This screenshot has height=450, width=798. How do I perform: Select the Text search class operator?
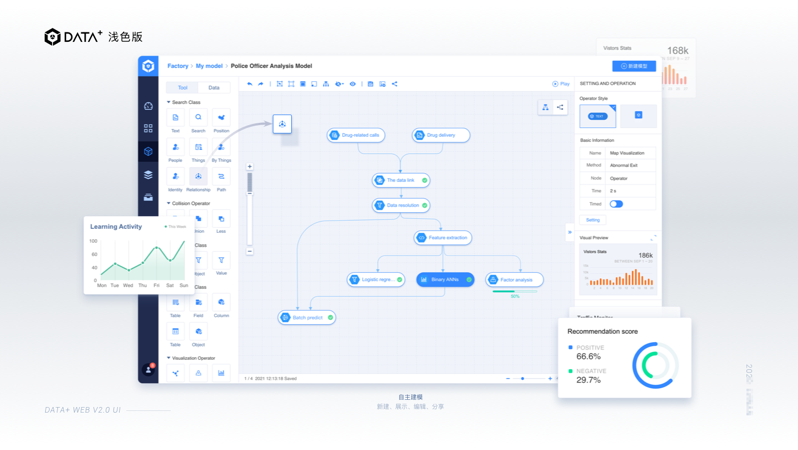(176, 118)
